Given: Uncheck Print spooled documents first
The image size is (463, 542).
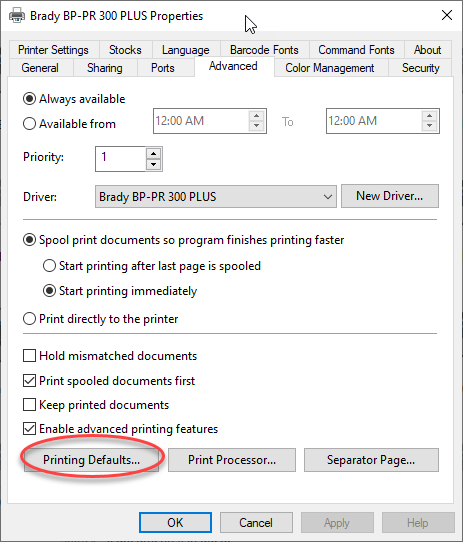Looking at the screenshot, I should [x=29, y=380].
